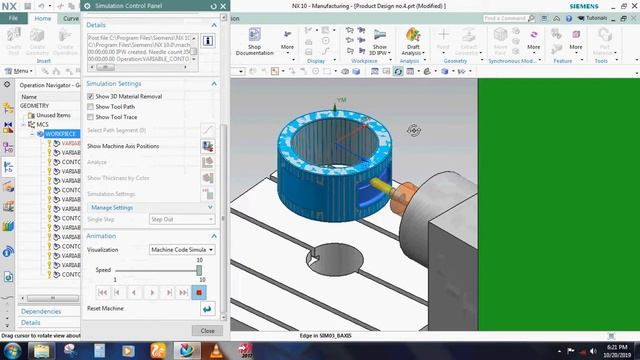Play the simulation forward
The height and width of the screenshot is (360, 640).
(x=152, y=292)
